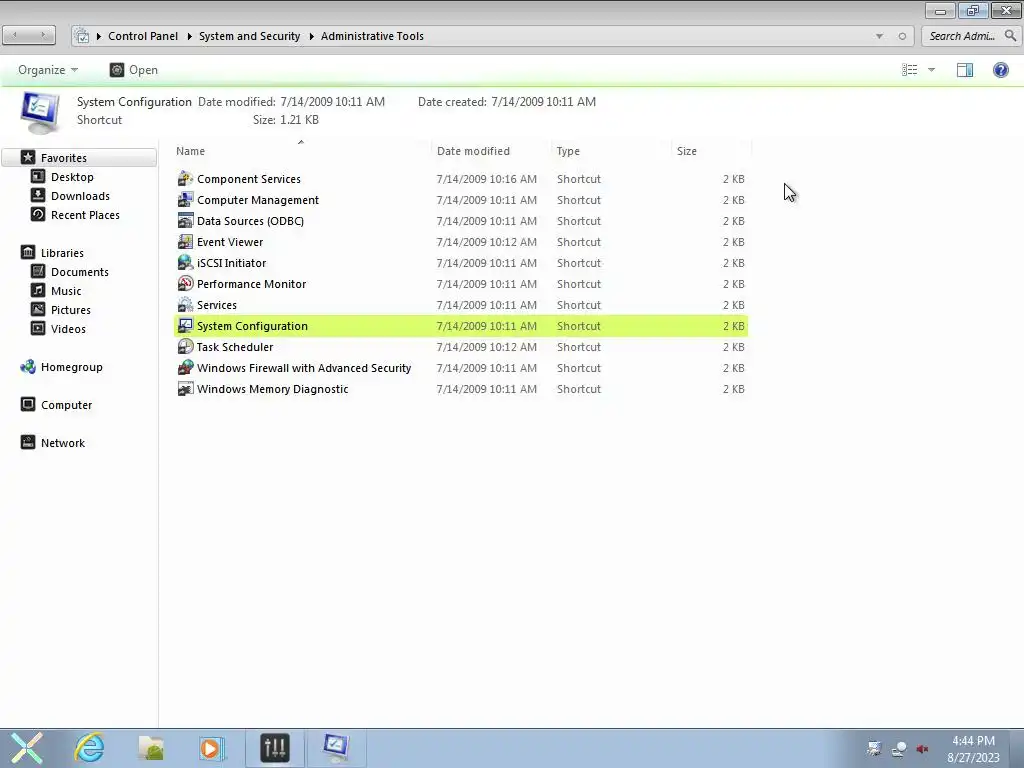Click the network tray icon
Screen dimensions: 1024x768
[899, 749]
